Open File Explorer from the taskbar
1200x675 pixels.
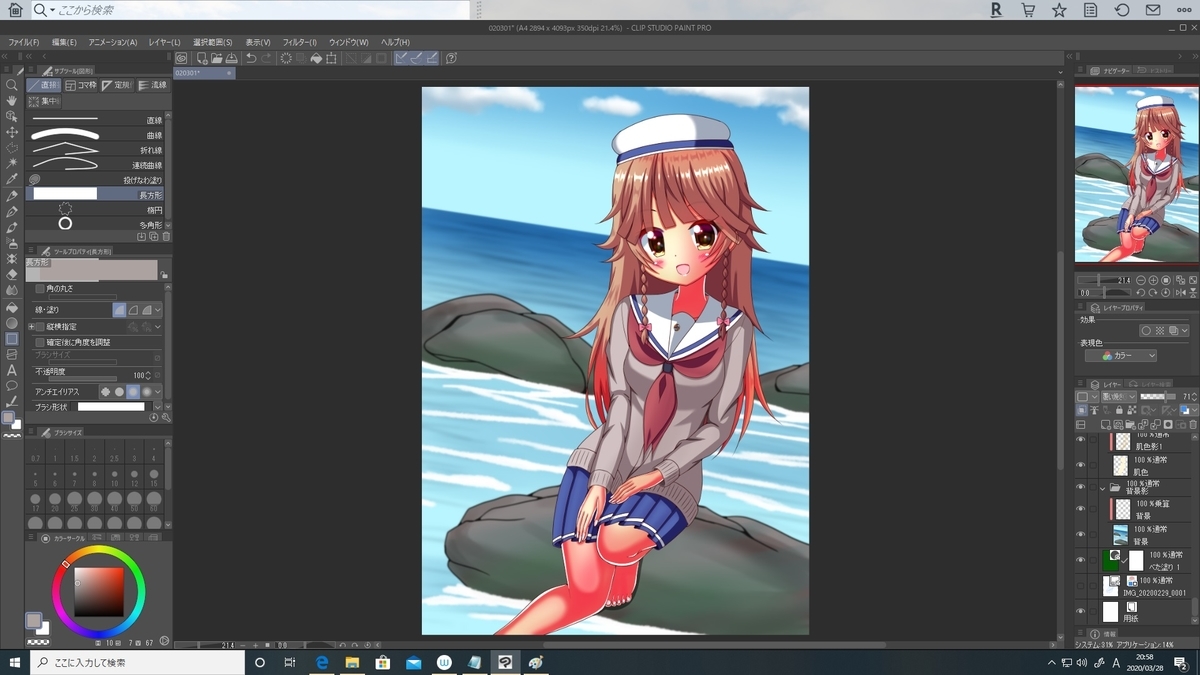tap(353, 662)
